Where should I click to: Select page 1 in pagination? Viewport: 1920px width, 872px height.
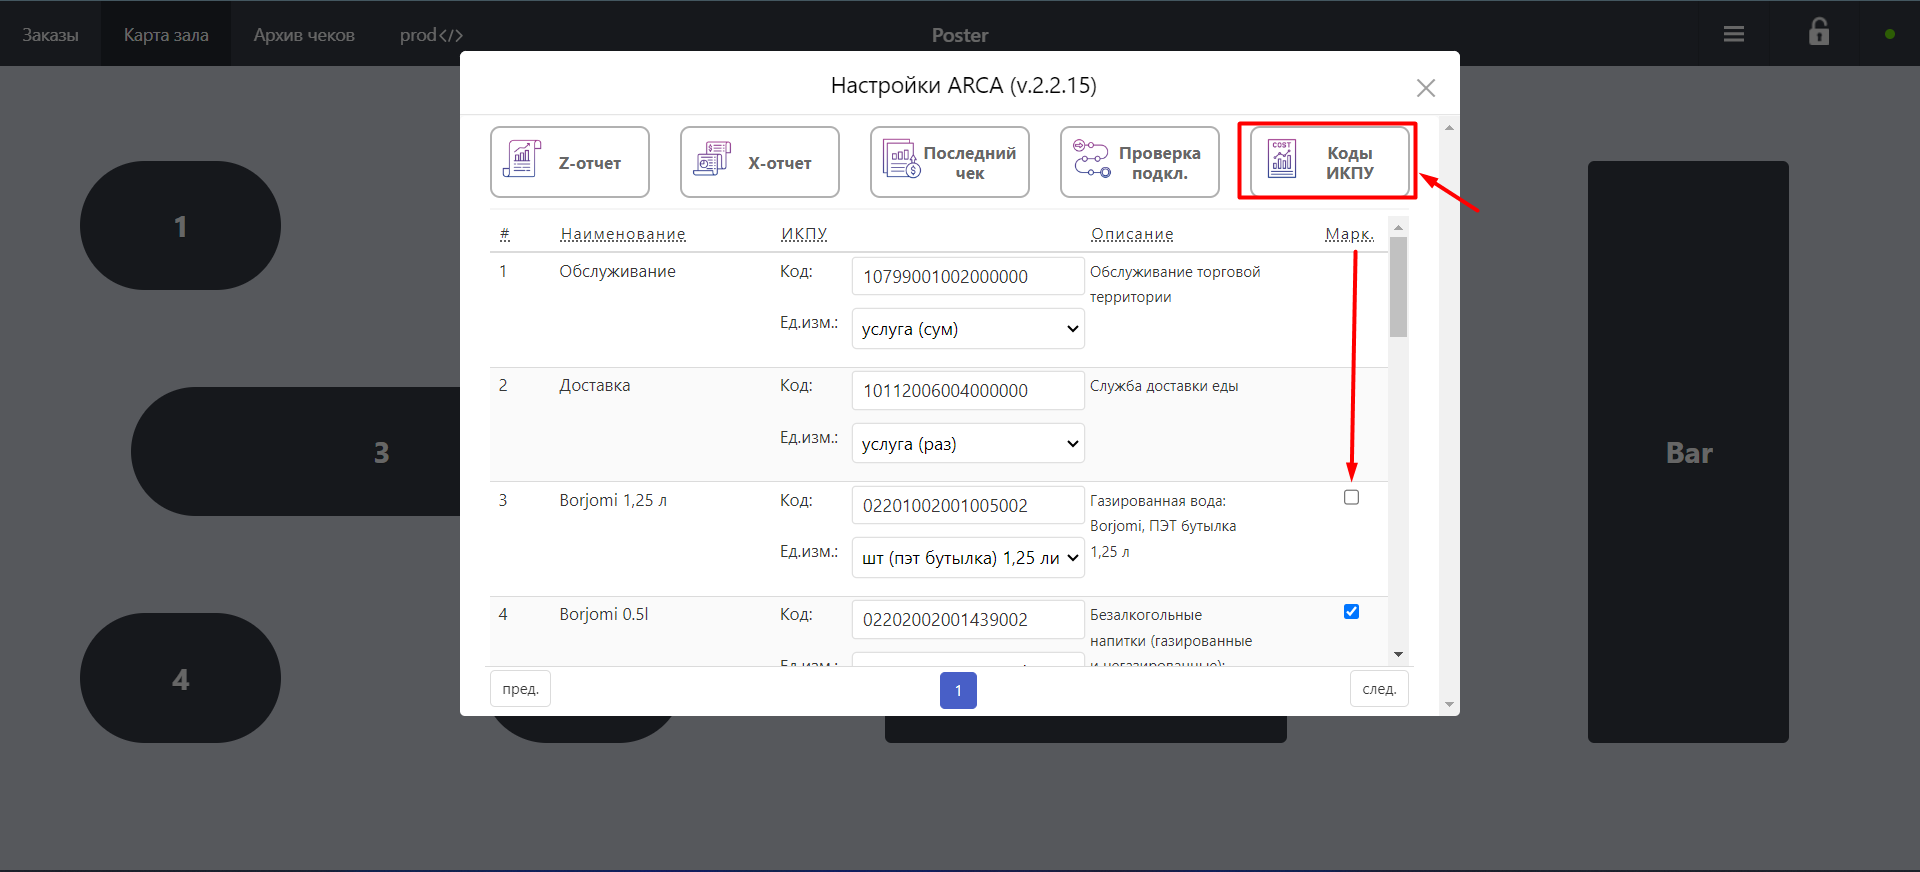click(958, 690)
